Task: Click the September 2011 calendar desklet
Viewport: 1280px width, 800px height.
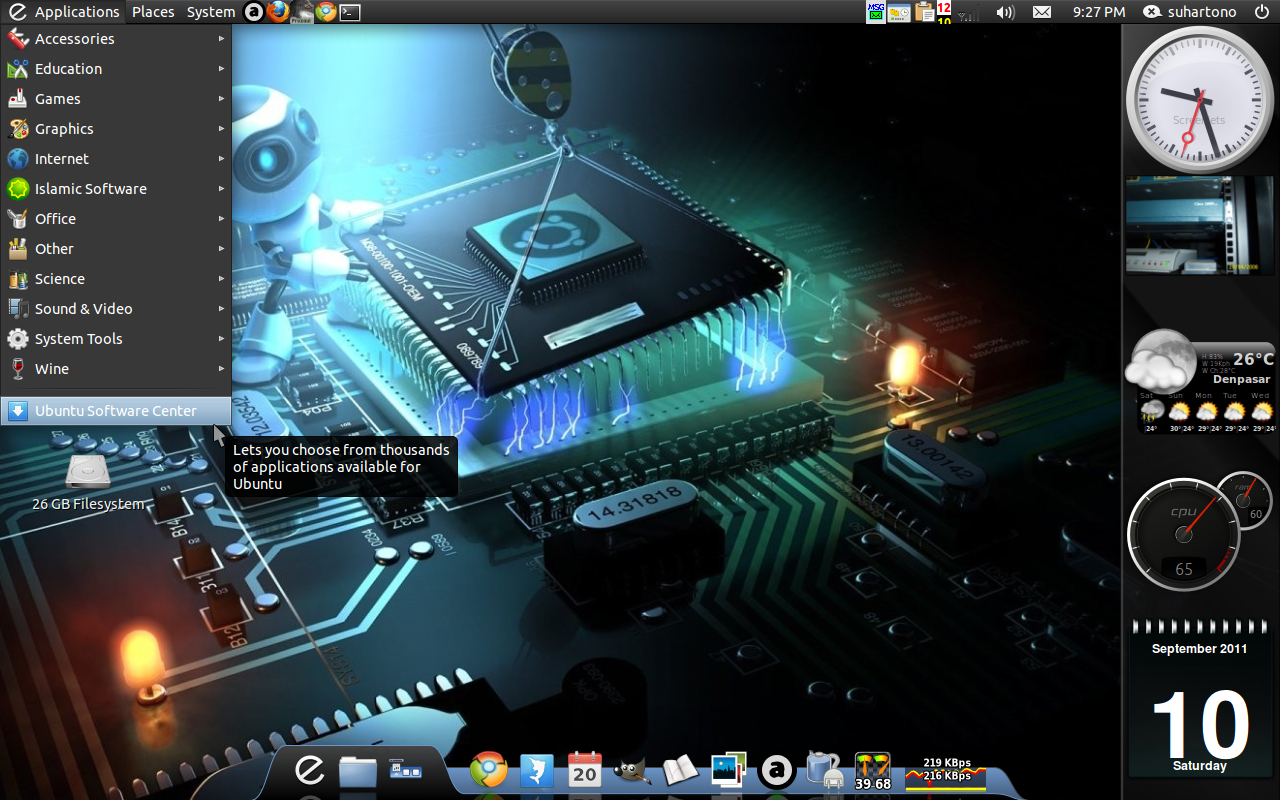Action: [x=1200, y=698]
